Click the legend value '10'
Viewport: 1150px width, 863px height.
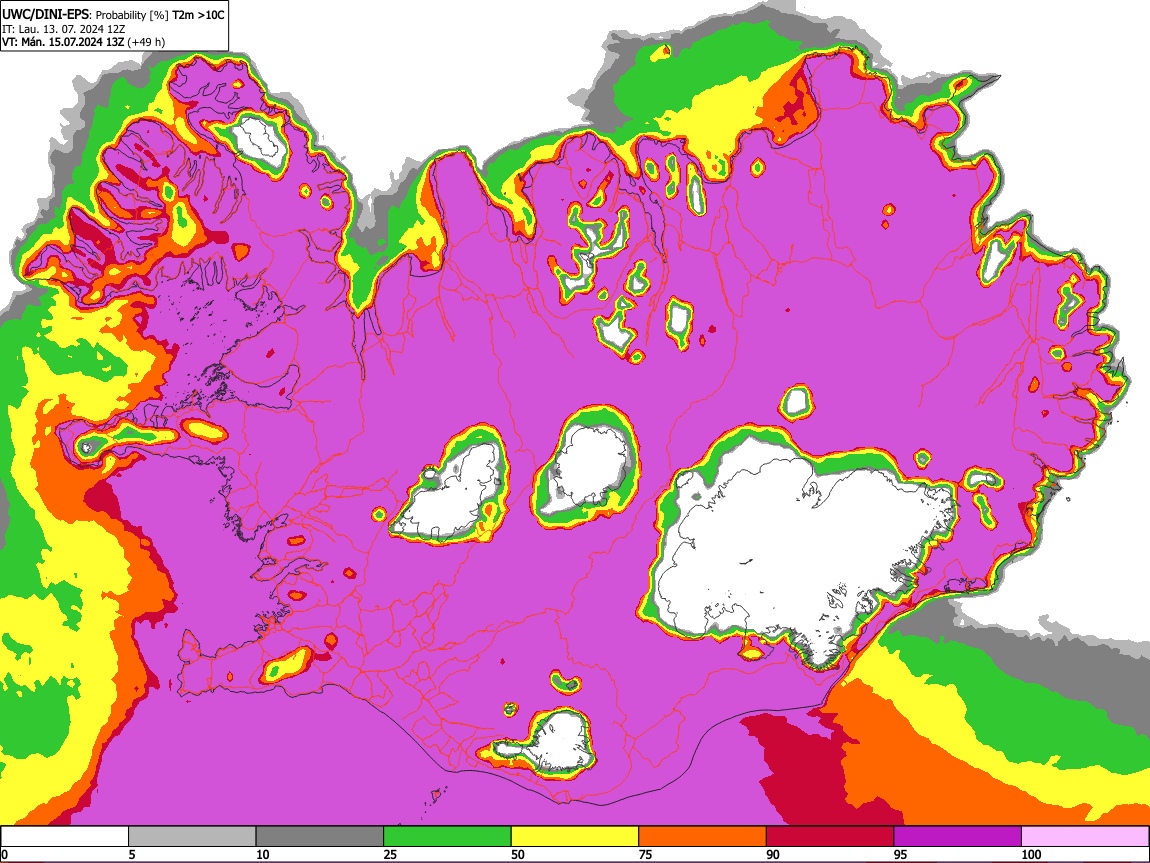(263, 854)
